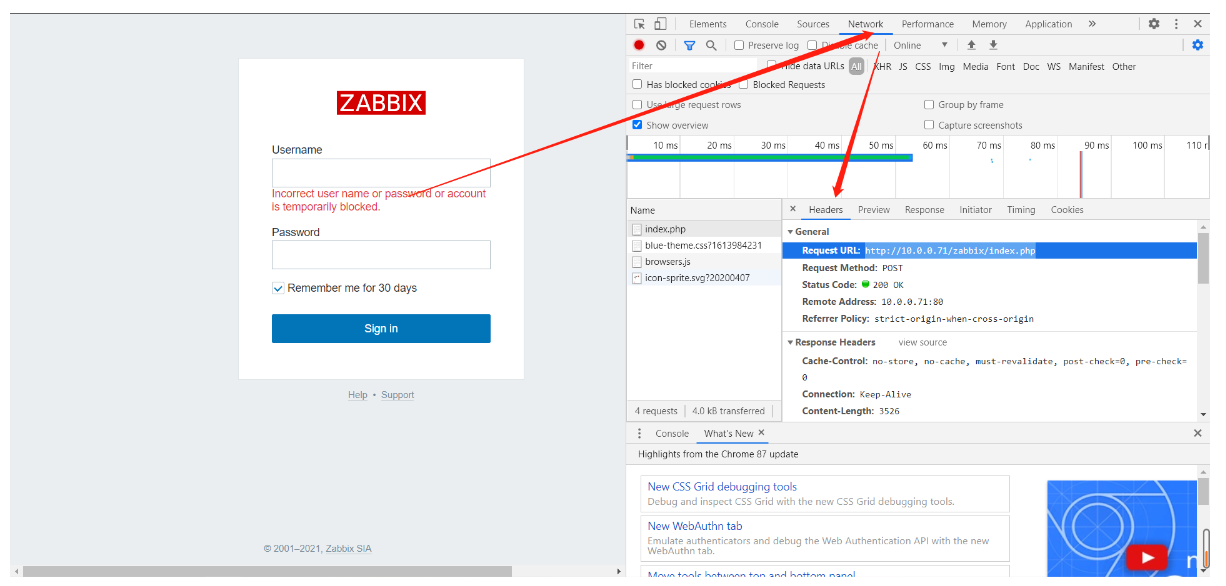The image size is (1226, 586).
Task: Toggle the device toolbar icon
Action: pos(660,24)
